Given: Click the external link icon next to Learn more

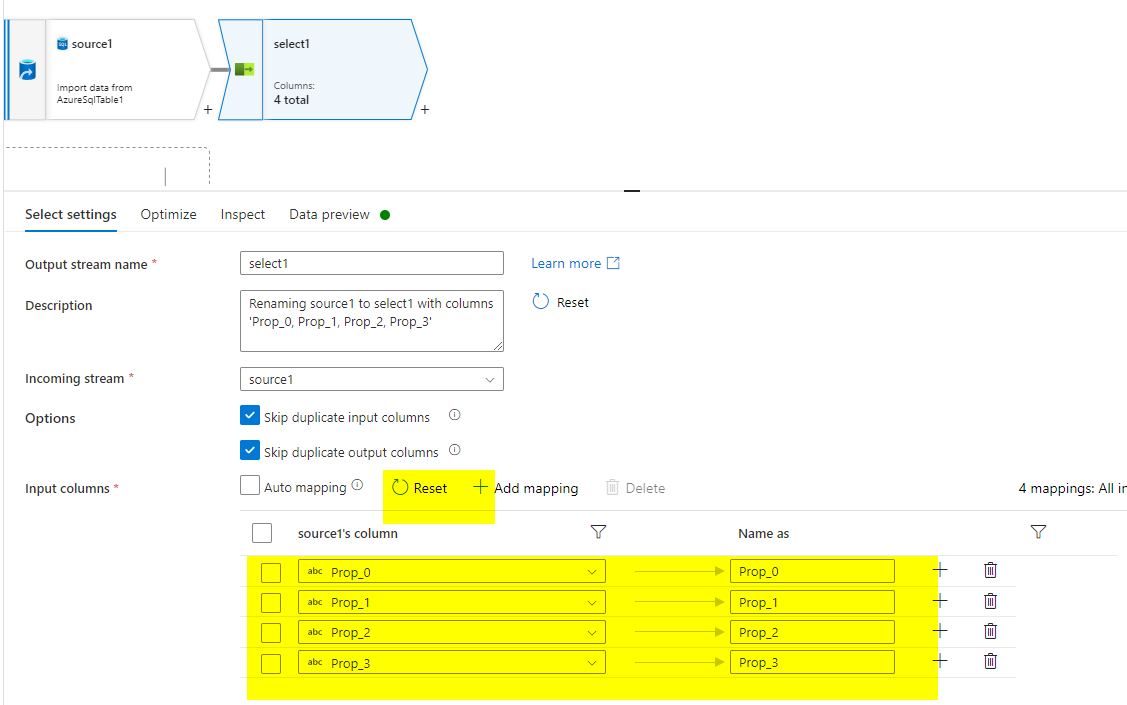Looking at the screenshot, I should point(614,262).
